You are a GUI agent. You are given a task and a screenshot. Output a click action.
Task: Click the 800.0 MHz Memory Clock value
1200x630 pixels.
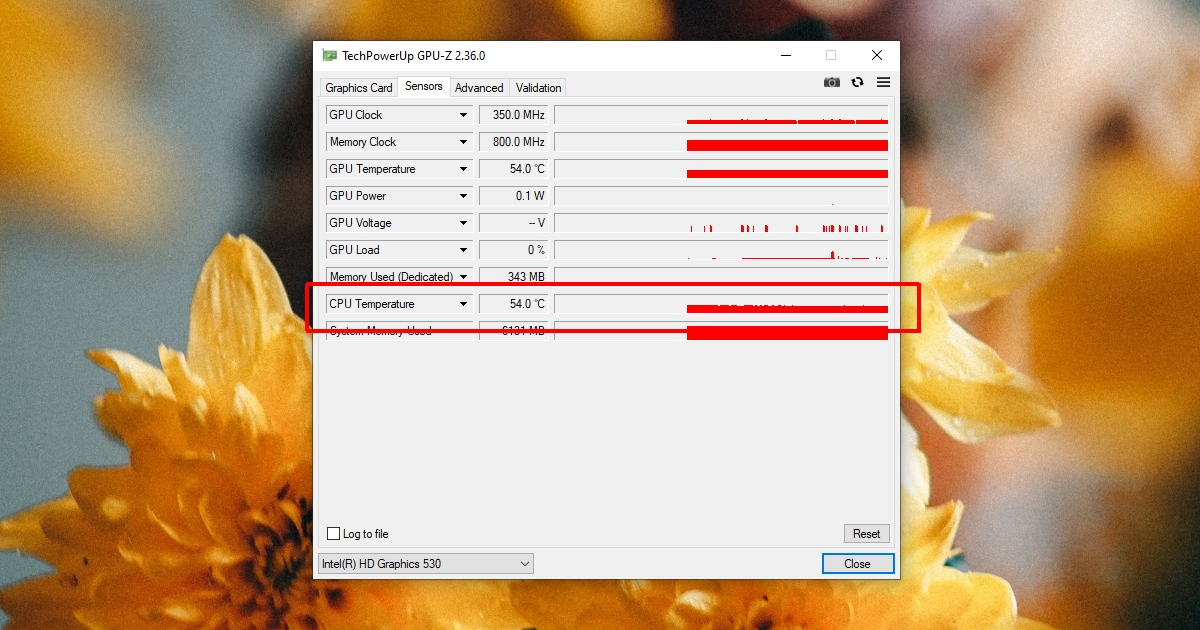[514, 142]
